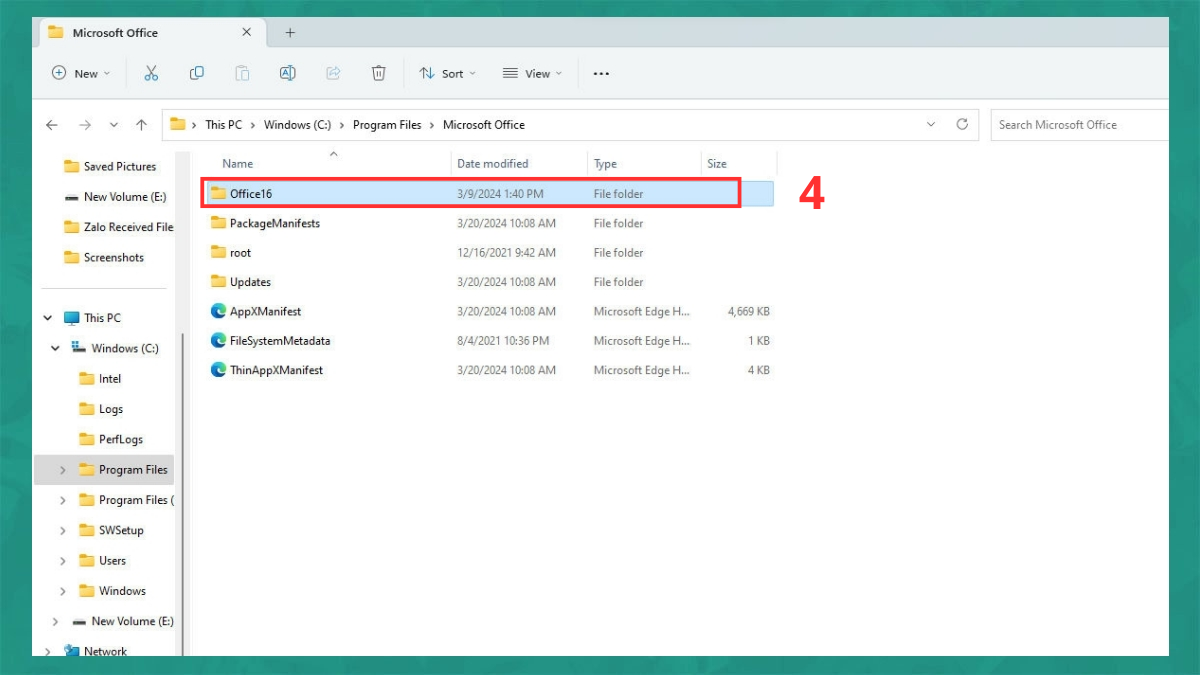Sort by Date modified column header
This screenshot has height=675, width=1200.
pos(492,163)
